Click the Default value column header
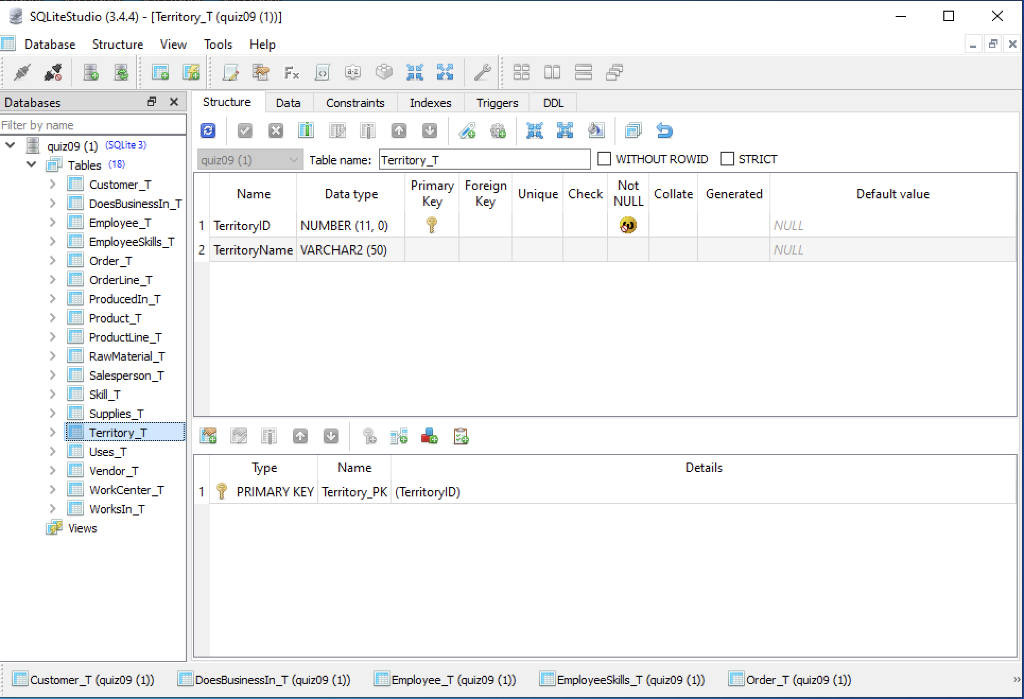1024x699 pixels. (x=893, y=193)
